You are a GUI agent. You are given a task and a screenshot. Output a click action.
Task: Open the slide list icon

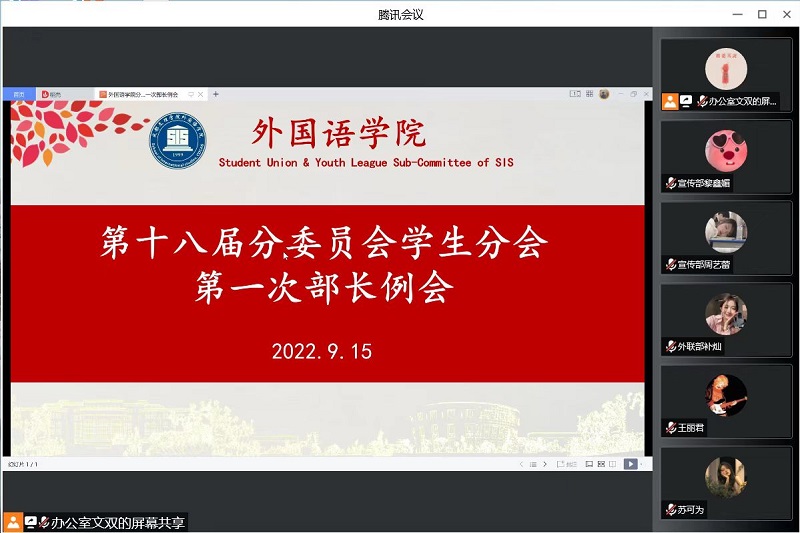(x=533, y=464)
